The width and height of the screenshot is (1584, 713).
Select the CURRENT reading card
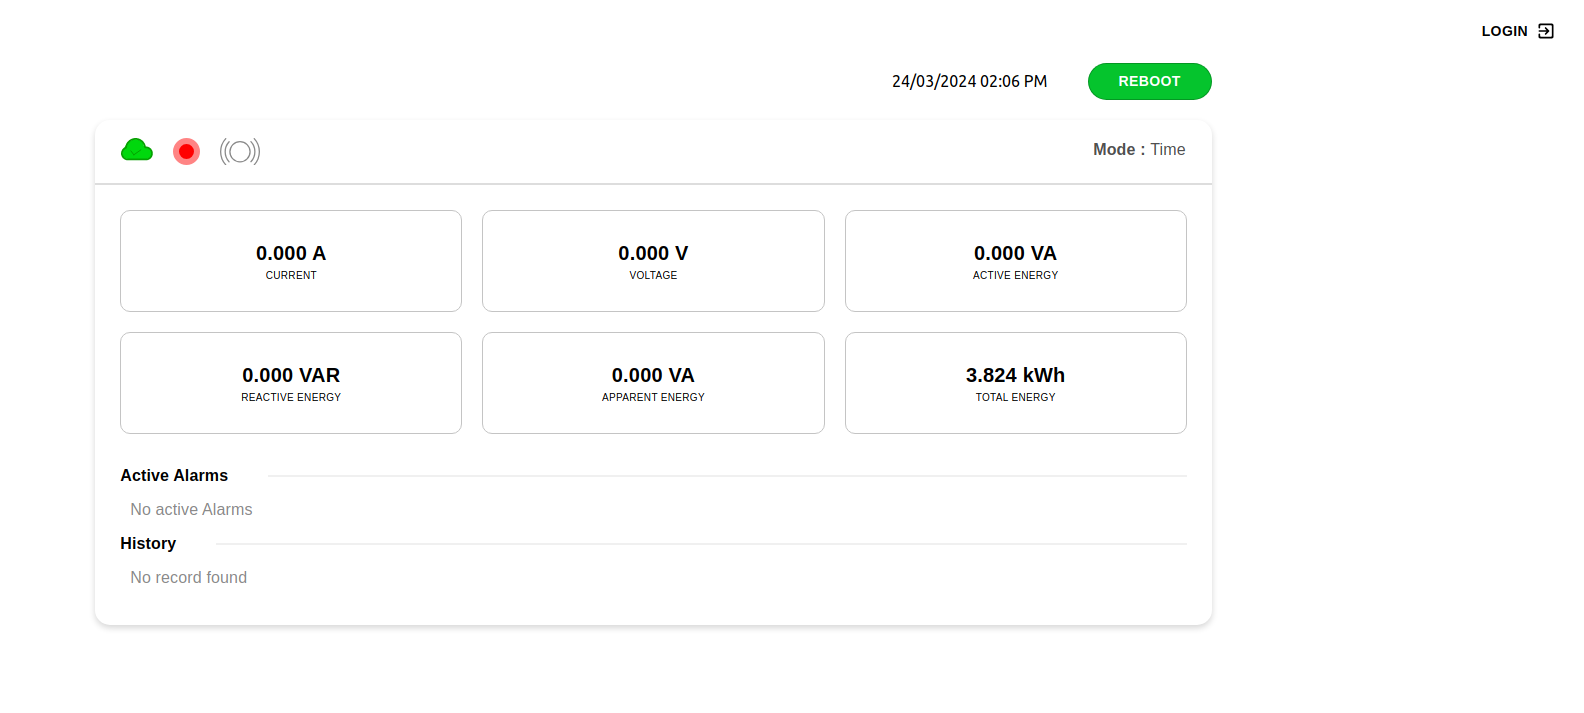[x=291, y=261]
